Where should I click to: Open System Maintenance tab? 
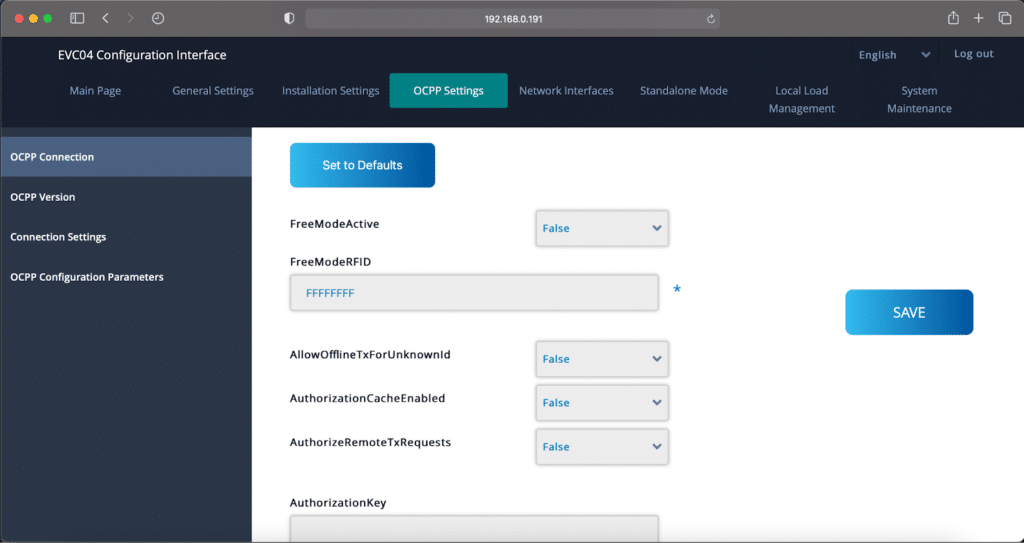pyautogui.click(x=919, y=99)
